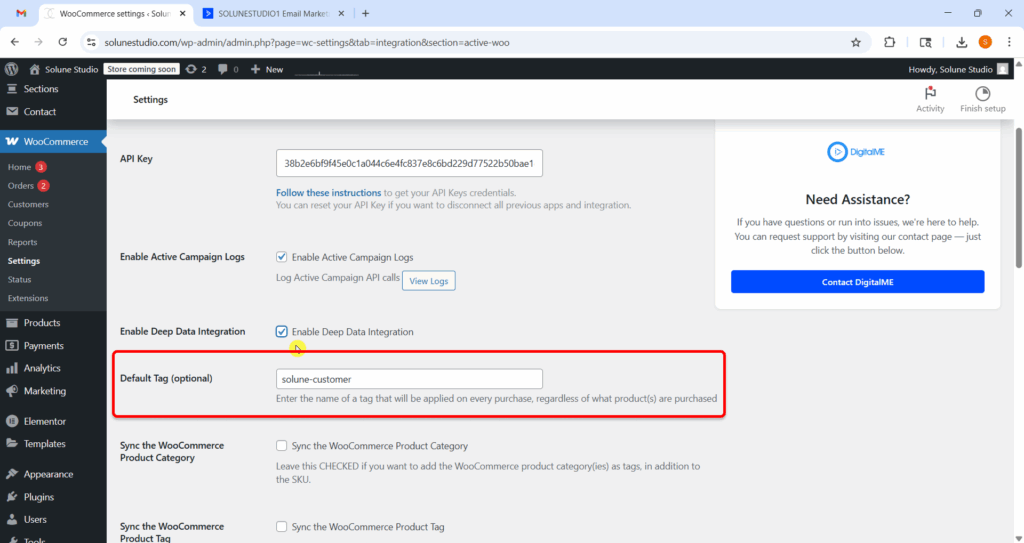Switch to the WooCommerce settings browser tab
Image resolution: width=1024 pixels, height=543 pixels.
[x=116, y=13]
